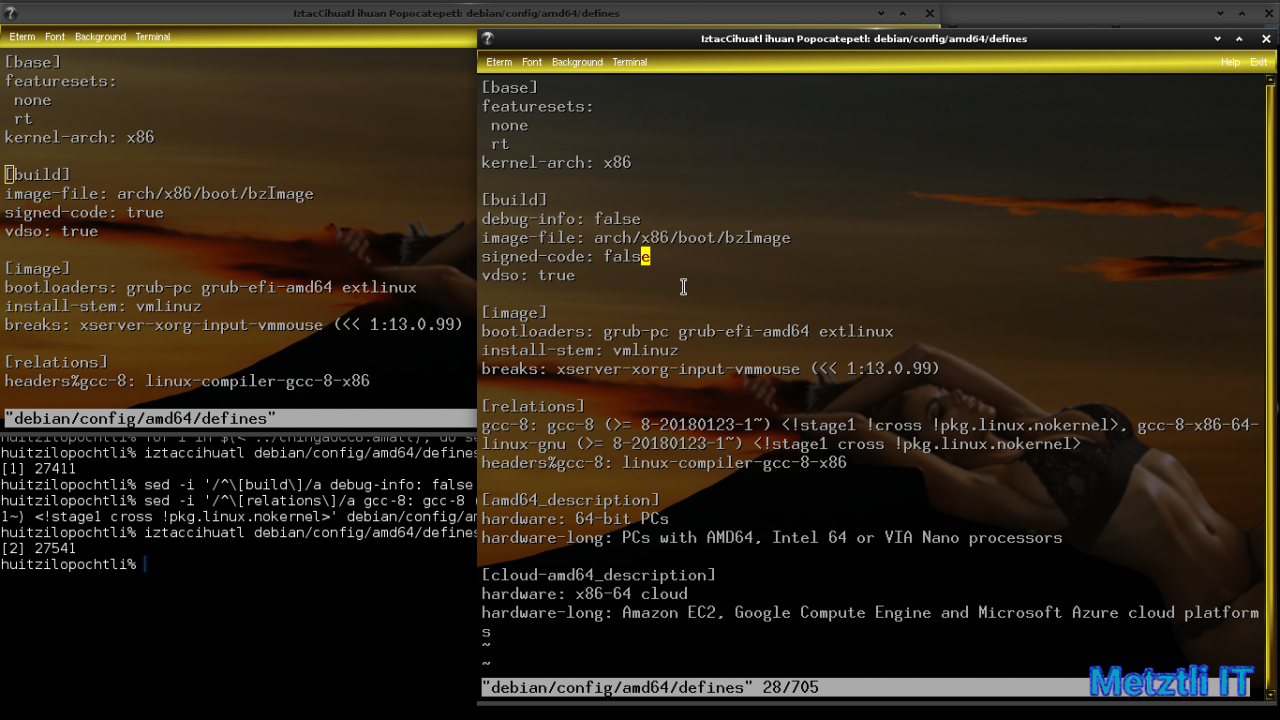Click 'vdso: true' in back-left window
Image resolution: width=1280 pixels, height=720 pixels.
click(x=51, y=231)
